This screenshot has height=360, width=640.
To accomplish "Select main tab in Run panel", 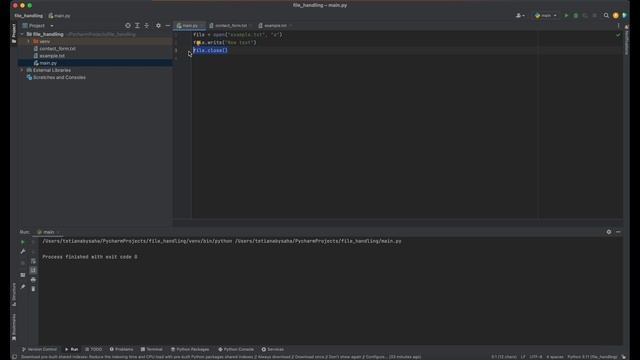I will [x=49, y=232].
